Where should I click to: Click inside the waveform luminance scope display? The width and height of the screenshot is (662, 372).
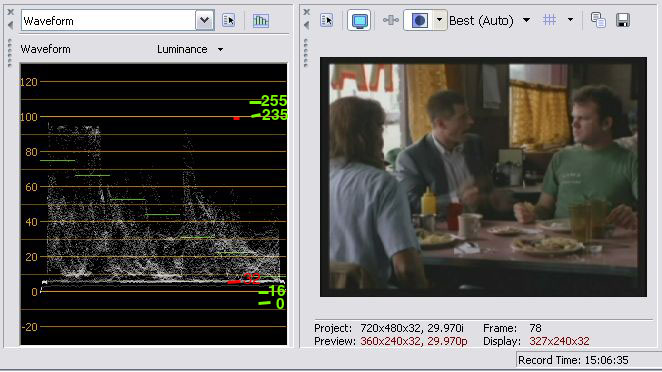[154, 204]
